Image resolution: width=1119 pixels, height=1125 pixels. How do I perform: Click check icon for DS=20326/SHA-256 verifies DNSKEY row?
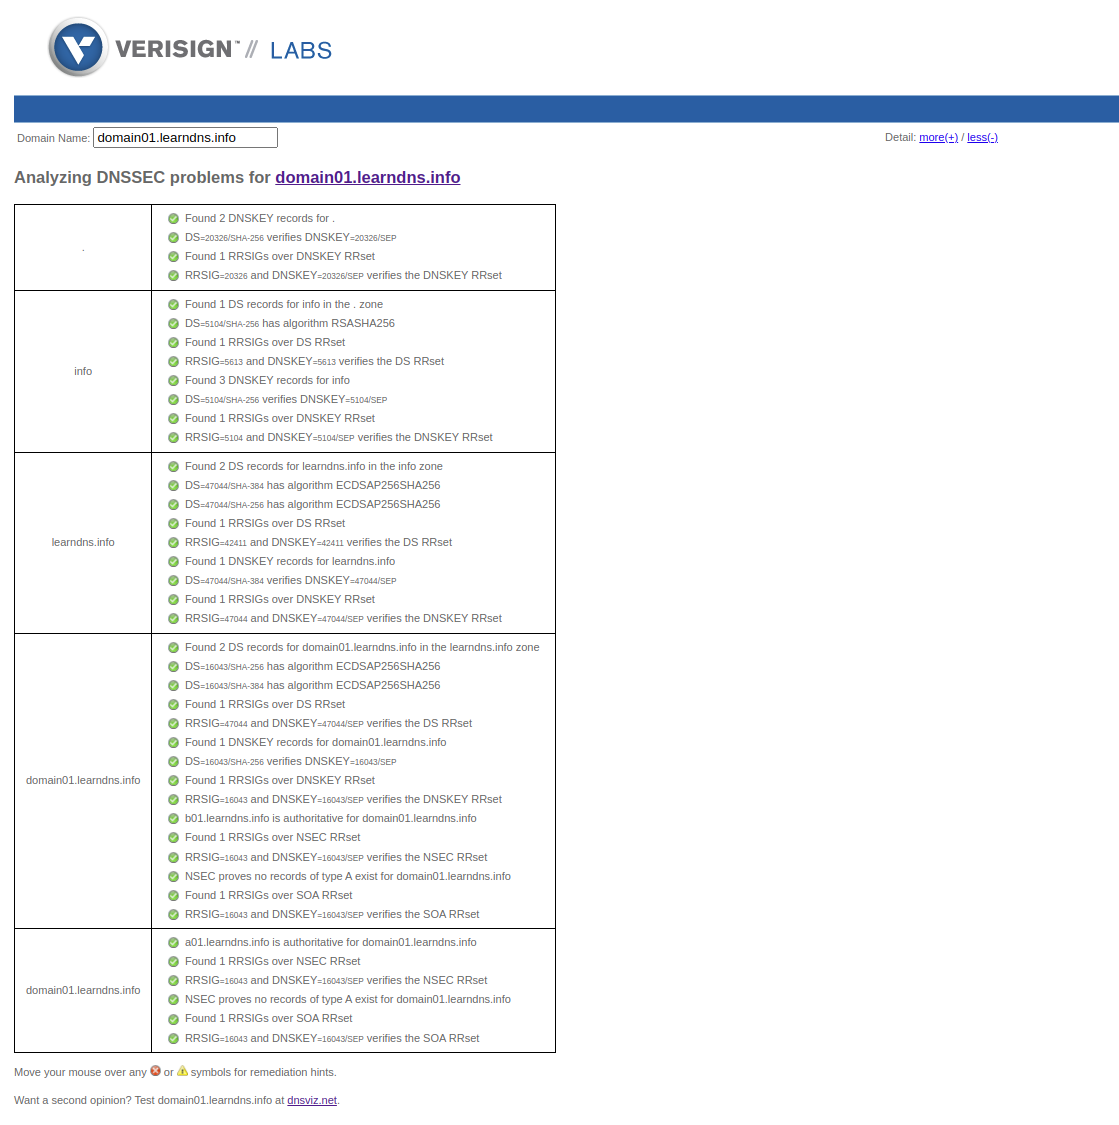point(174,237)
